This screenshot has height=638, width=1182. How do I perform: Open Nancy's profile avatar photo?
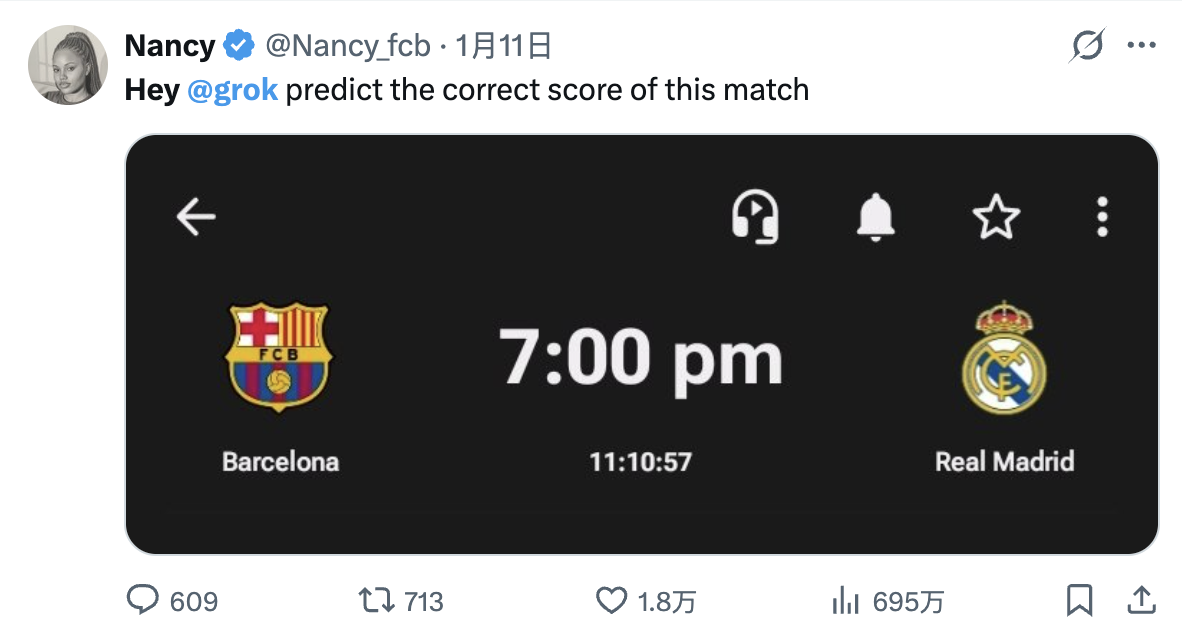pyautogui.click(x=66, y=66)
